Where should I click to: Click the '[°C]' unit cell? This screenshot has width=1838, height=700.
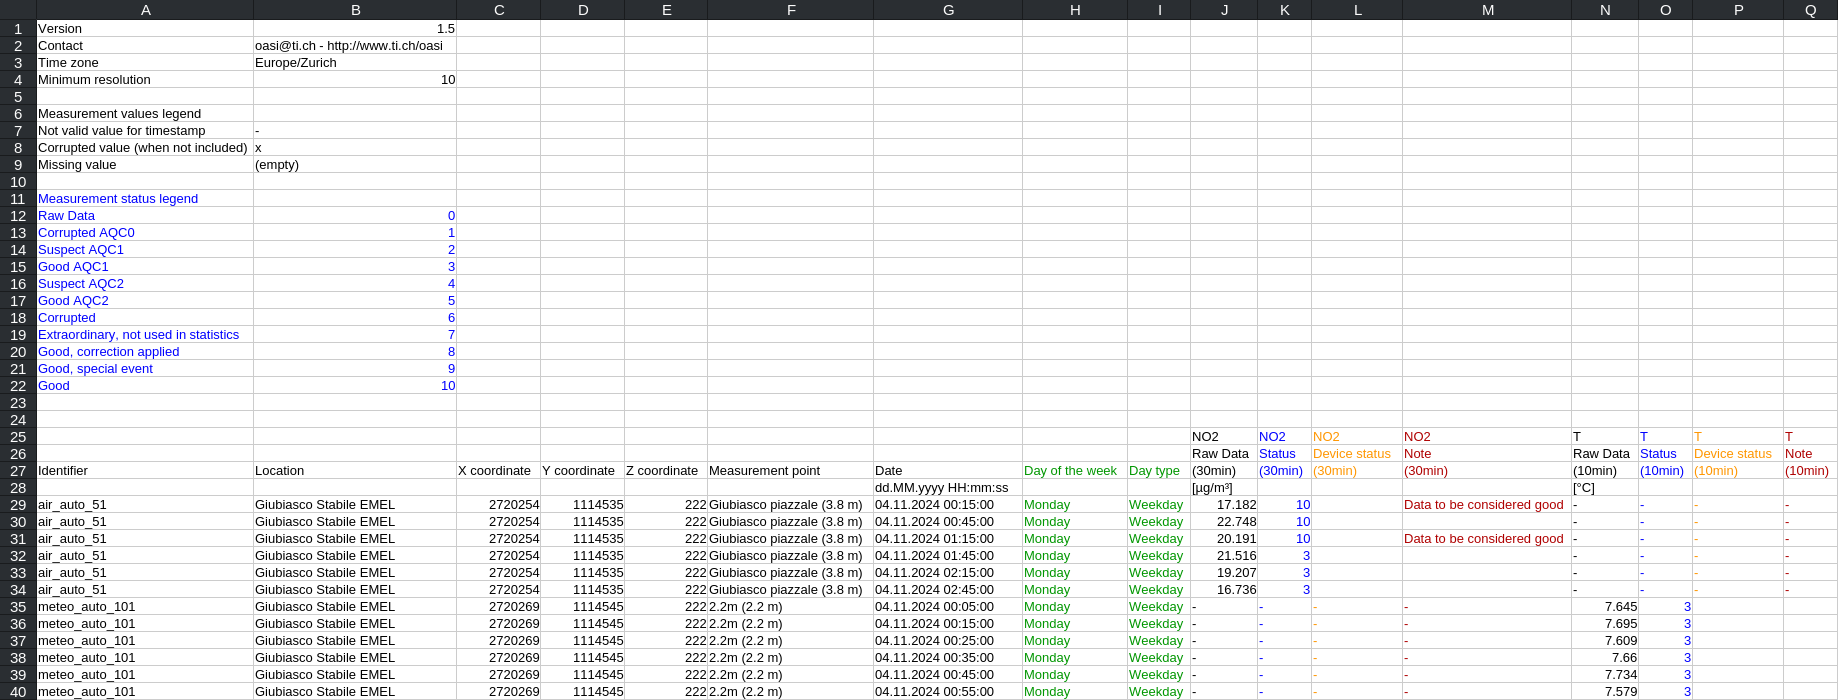coord(1605,488)
